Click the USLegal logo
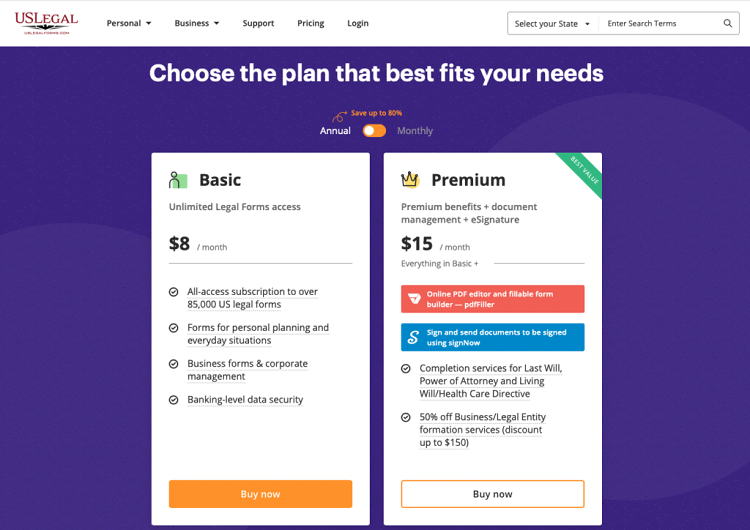This screenshot has width=750, height=530. pyautogui.click(x=46, y=23)
